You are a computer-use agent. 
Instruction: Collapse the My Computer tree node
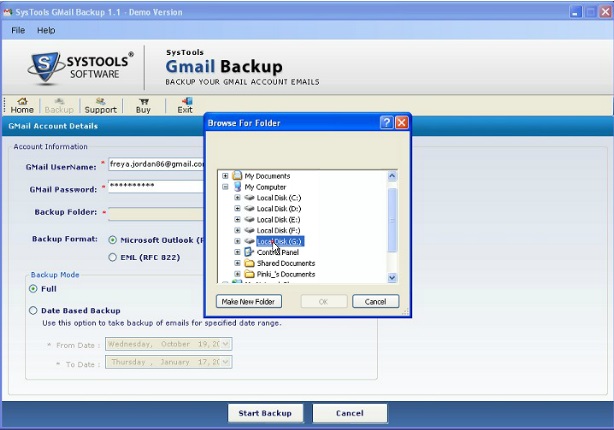coord(225,187)
